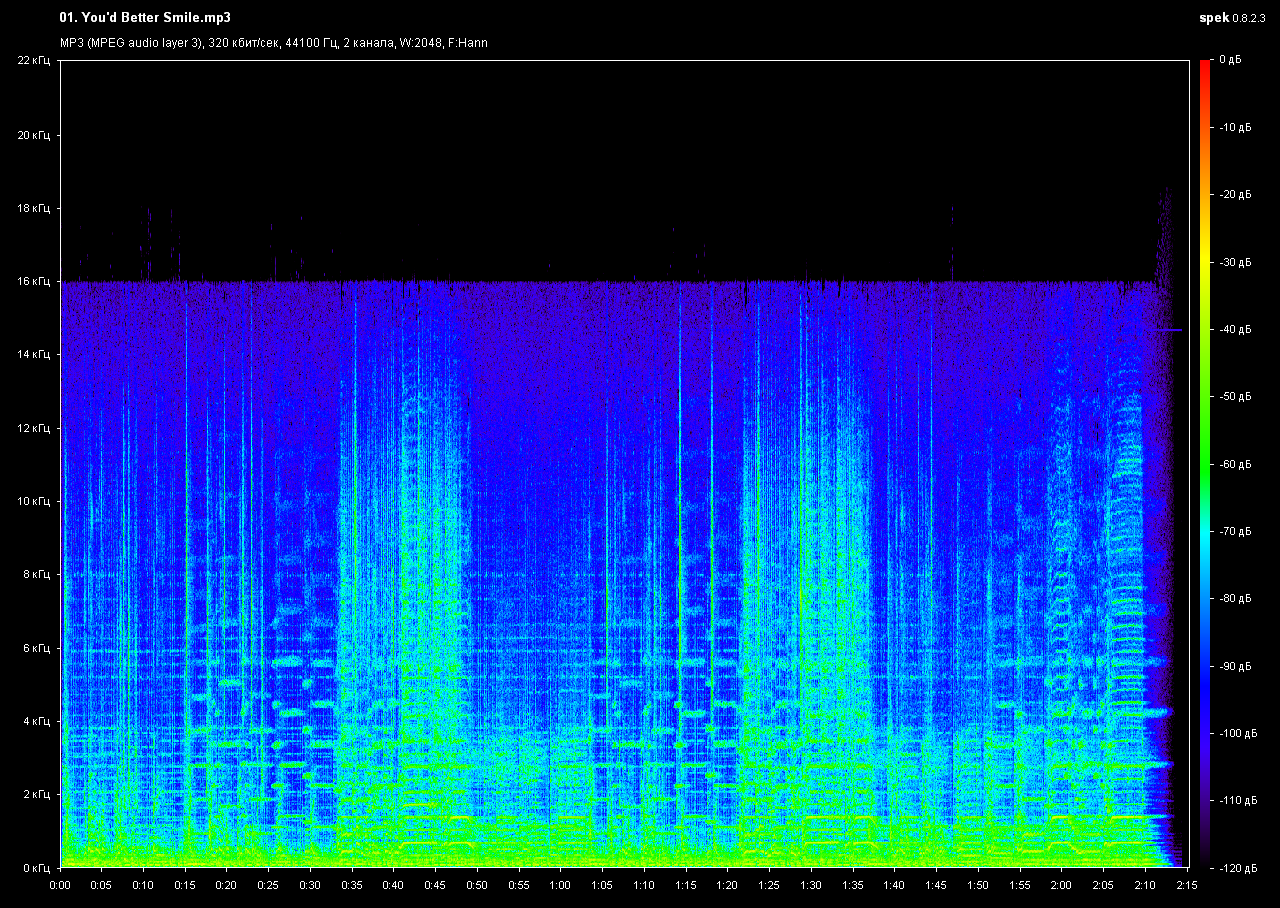Click the file title "01. You'd Better Smile.mp3"

137,18
